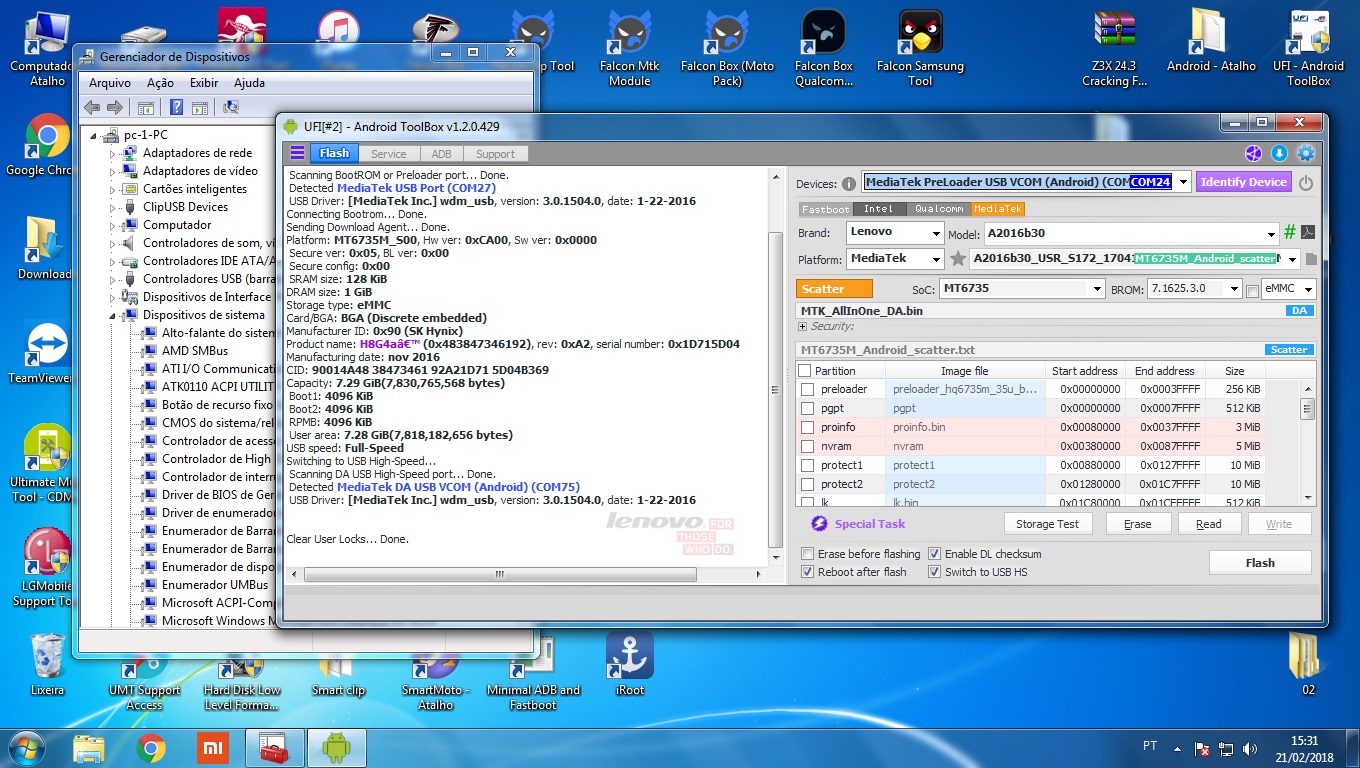Expand the Security section
Screen dimensions: 1360x768
pyautogui.click(x=802, y=327)
